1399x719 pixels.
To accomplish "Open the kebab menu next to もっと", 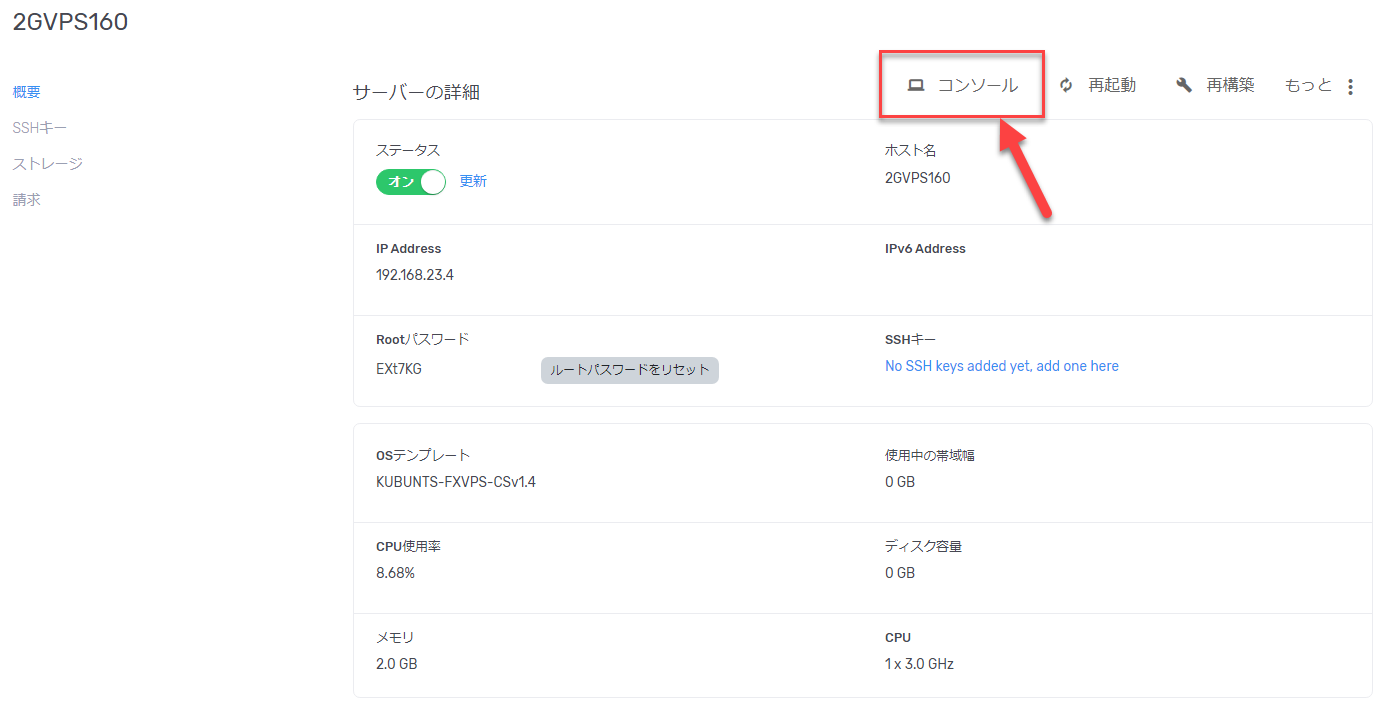I will (1350, 86).
